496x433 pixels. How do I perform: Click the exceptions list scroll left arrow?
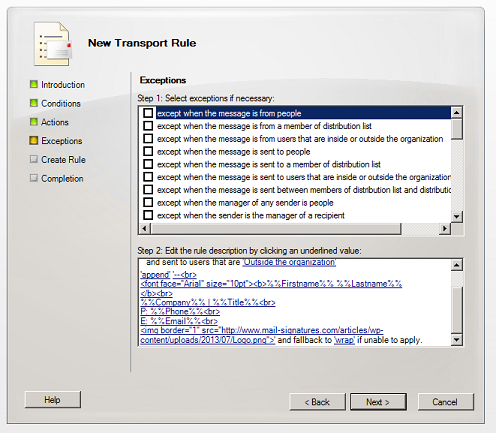click(x=144, y=229)
